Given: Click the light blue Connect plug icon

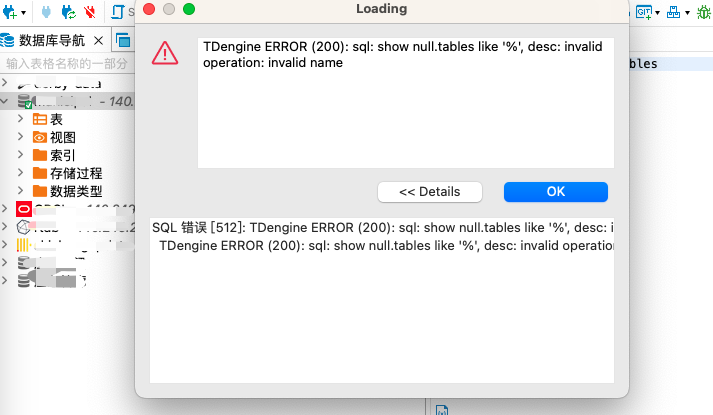Looking at the screenshot, I should pos(46,12).
